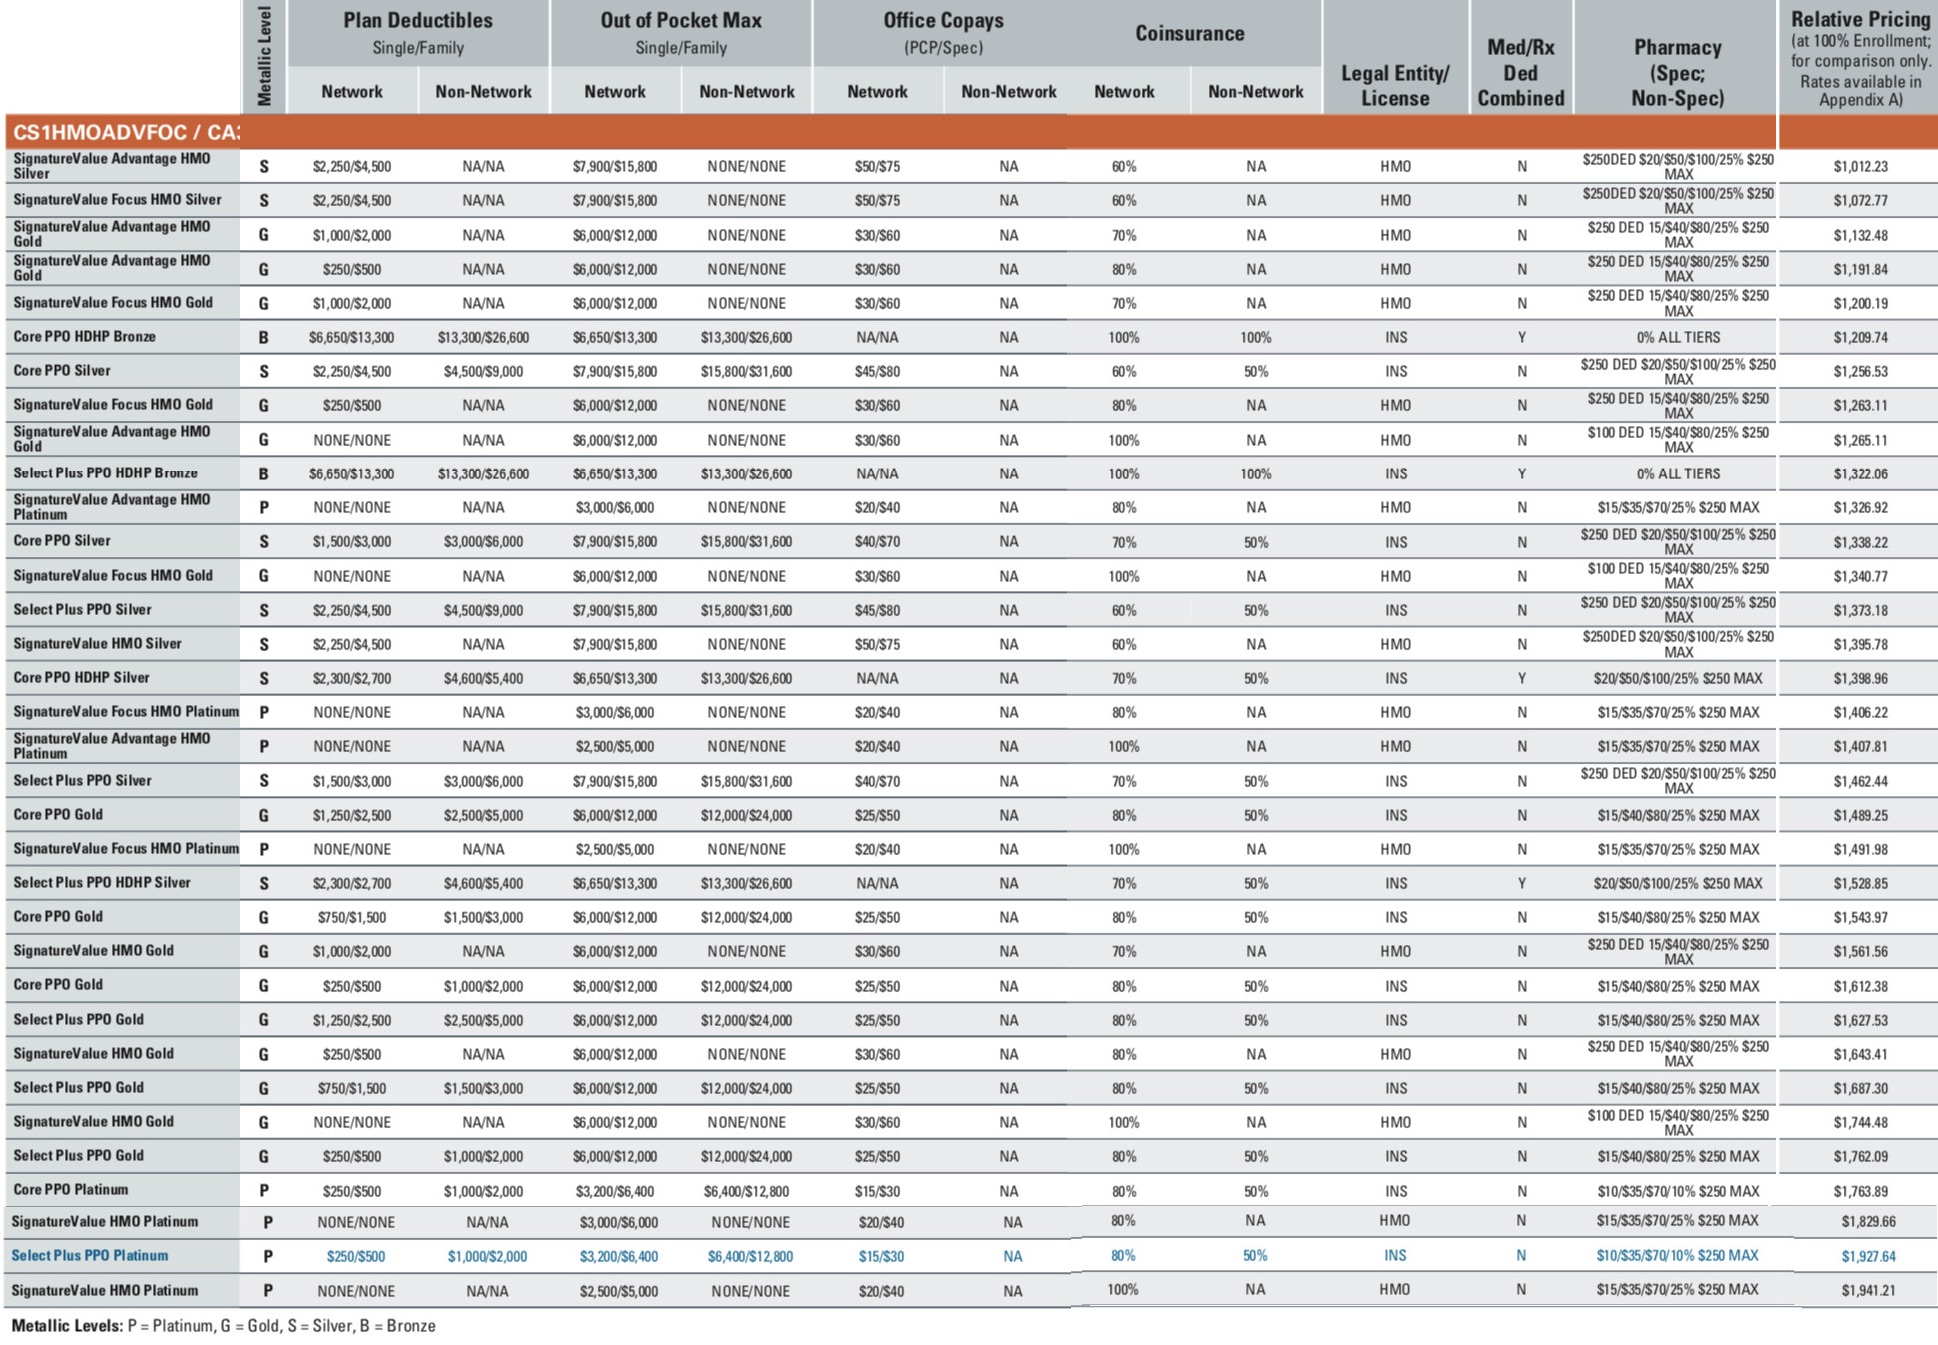Viewport: 1938px width, 1345px height.
Task: Click blue $250/$500 deductible link
Action: click(355, 1256)
